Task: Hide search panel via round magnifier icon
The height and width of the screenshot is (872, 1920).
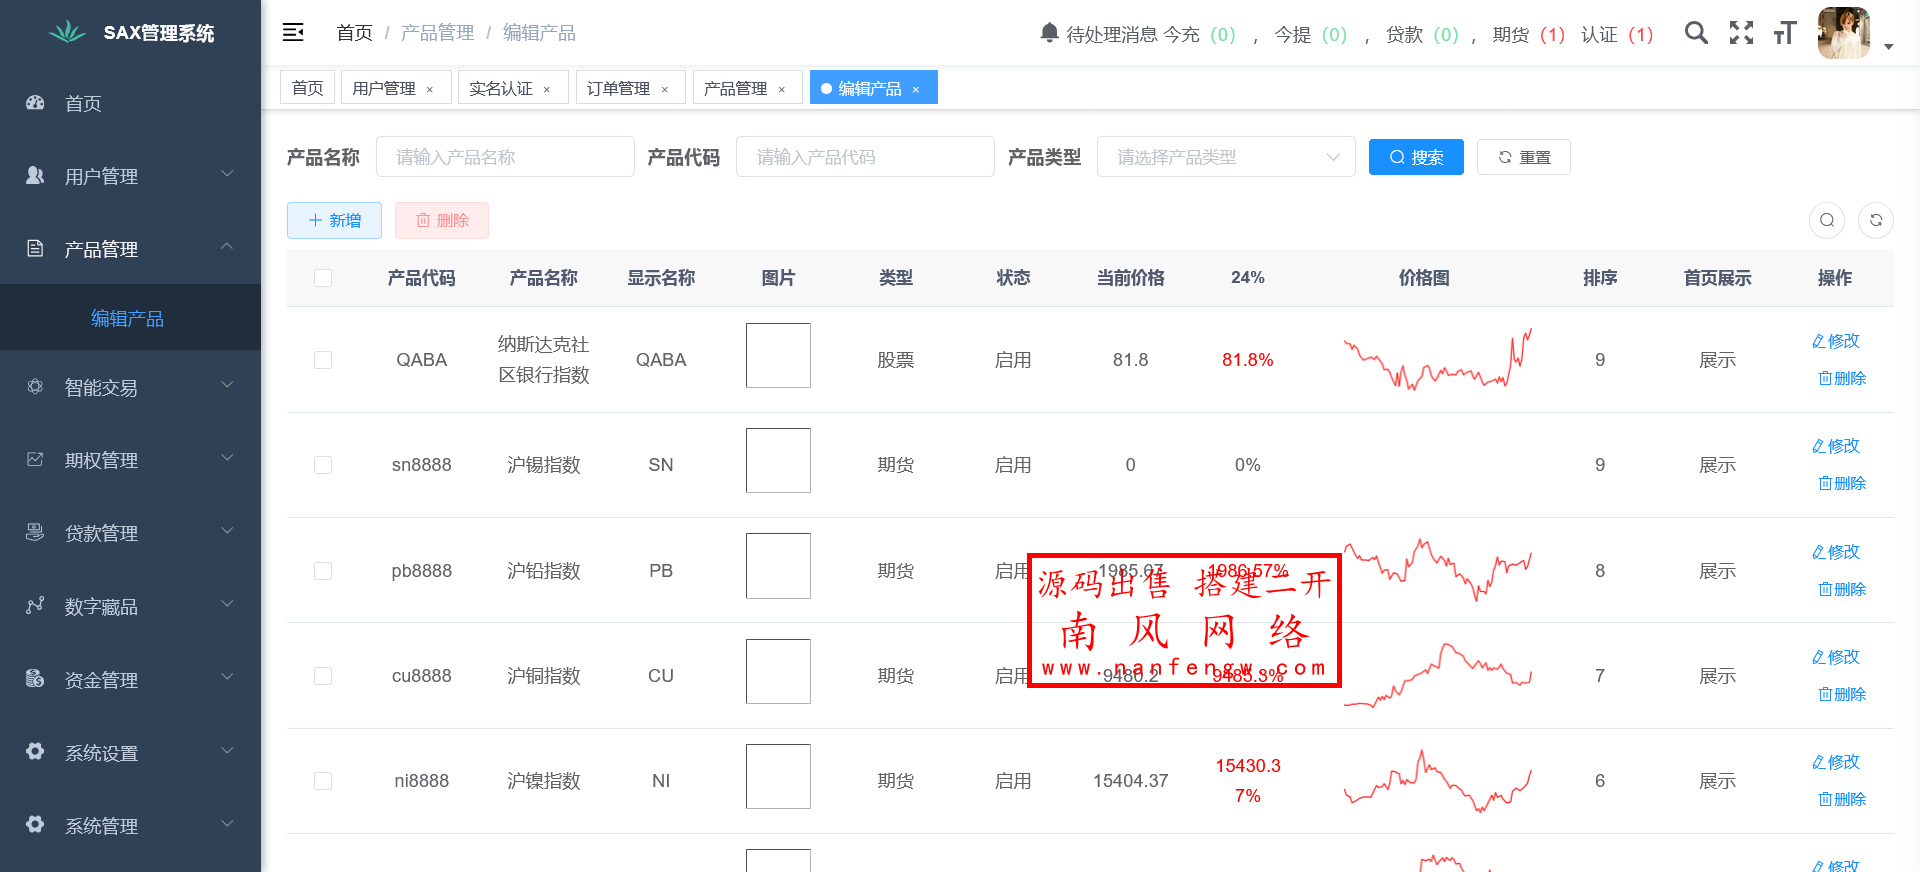Action: pos(1826,220)
